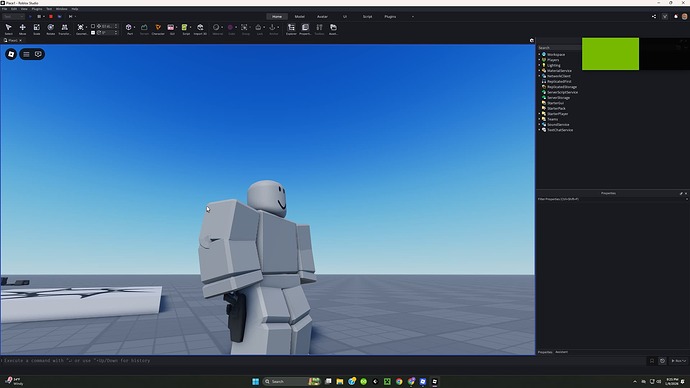Open the Part dropdown arrow
The image size is (690, 388).
(x=134, y=27)
